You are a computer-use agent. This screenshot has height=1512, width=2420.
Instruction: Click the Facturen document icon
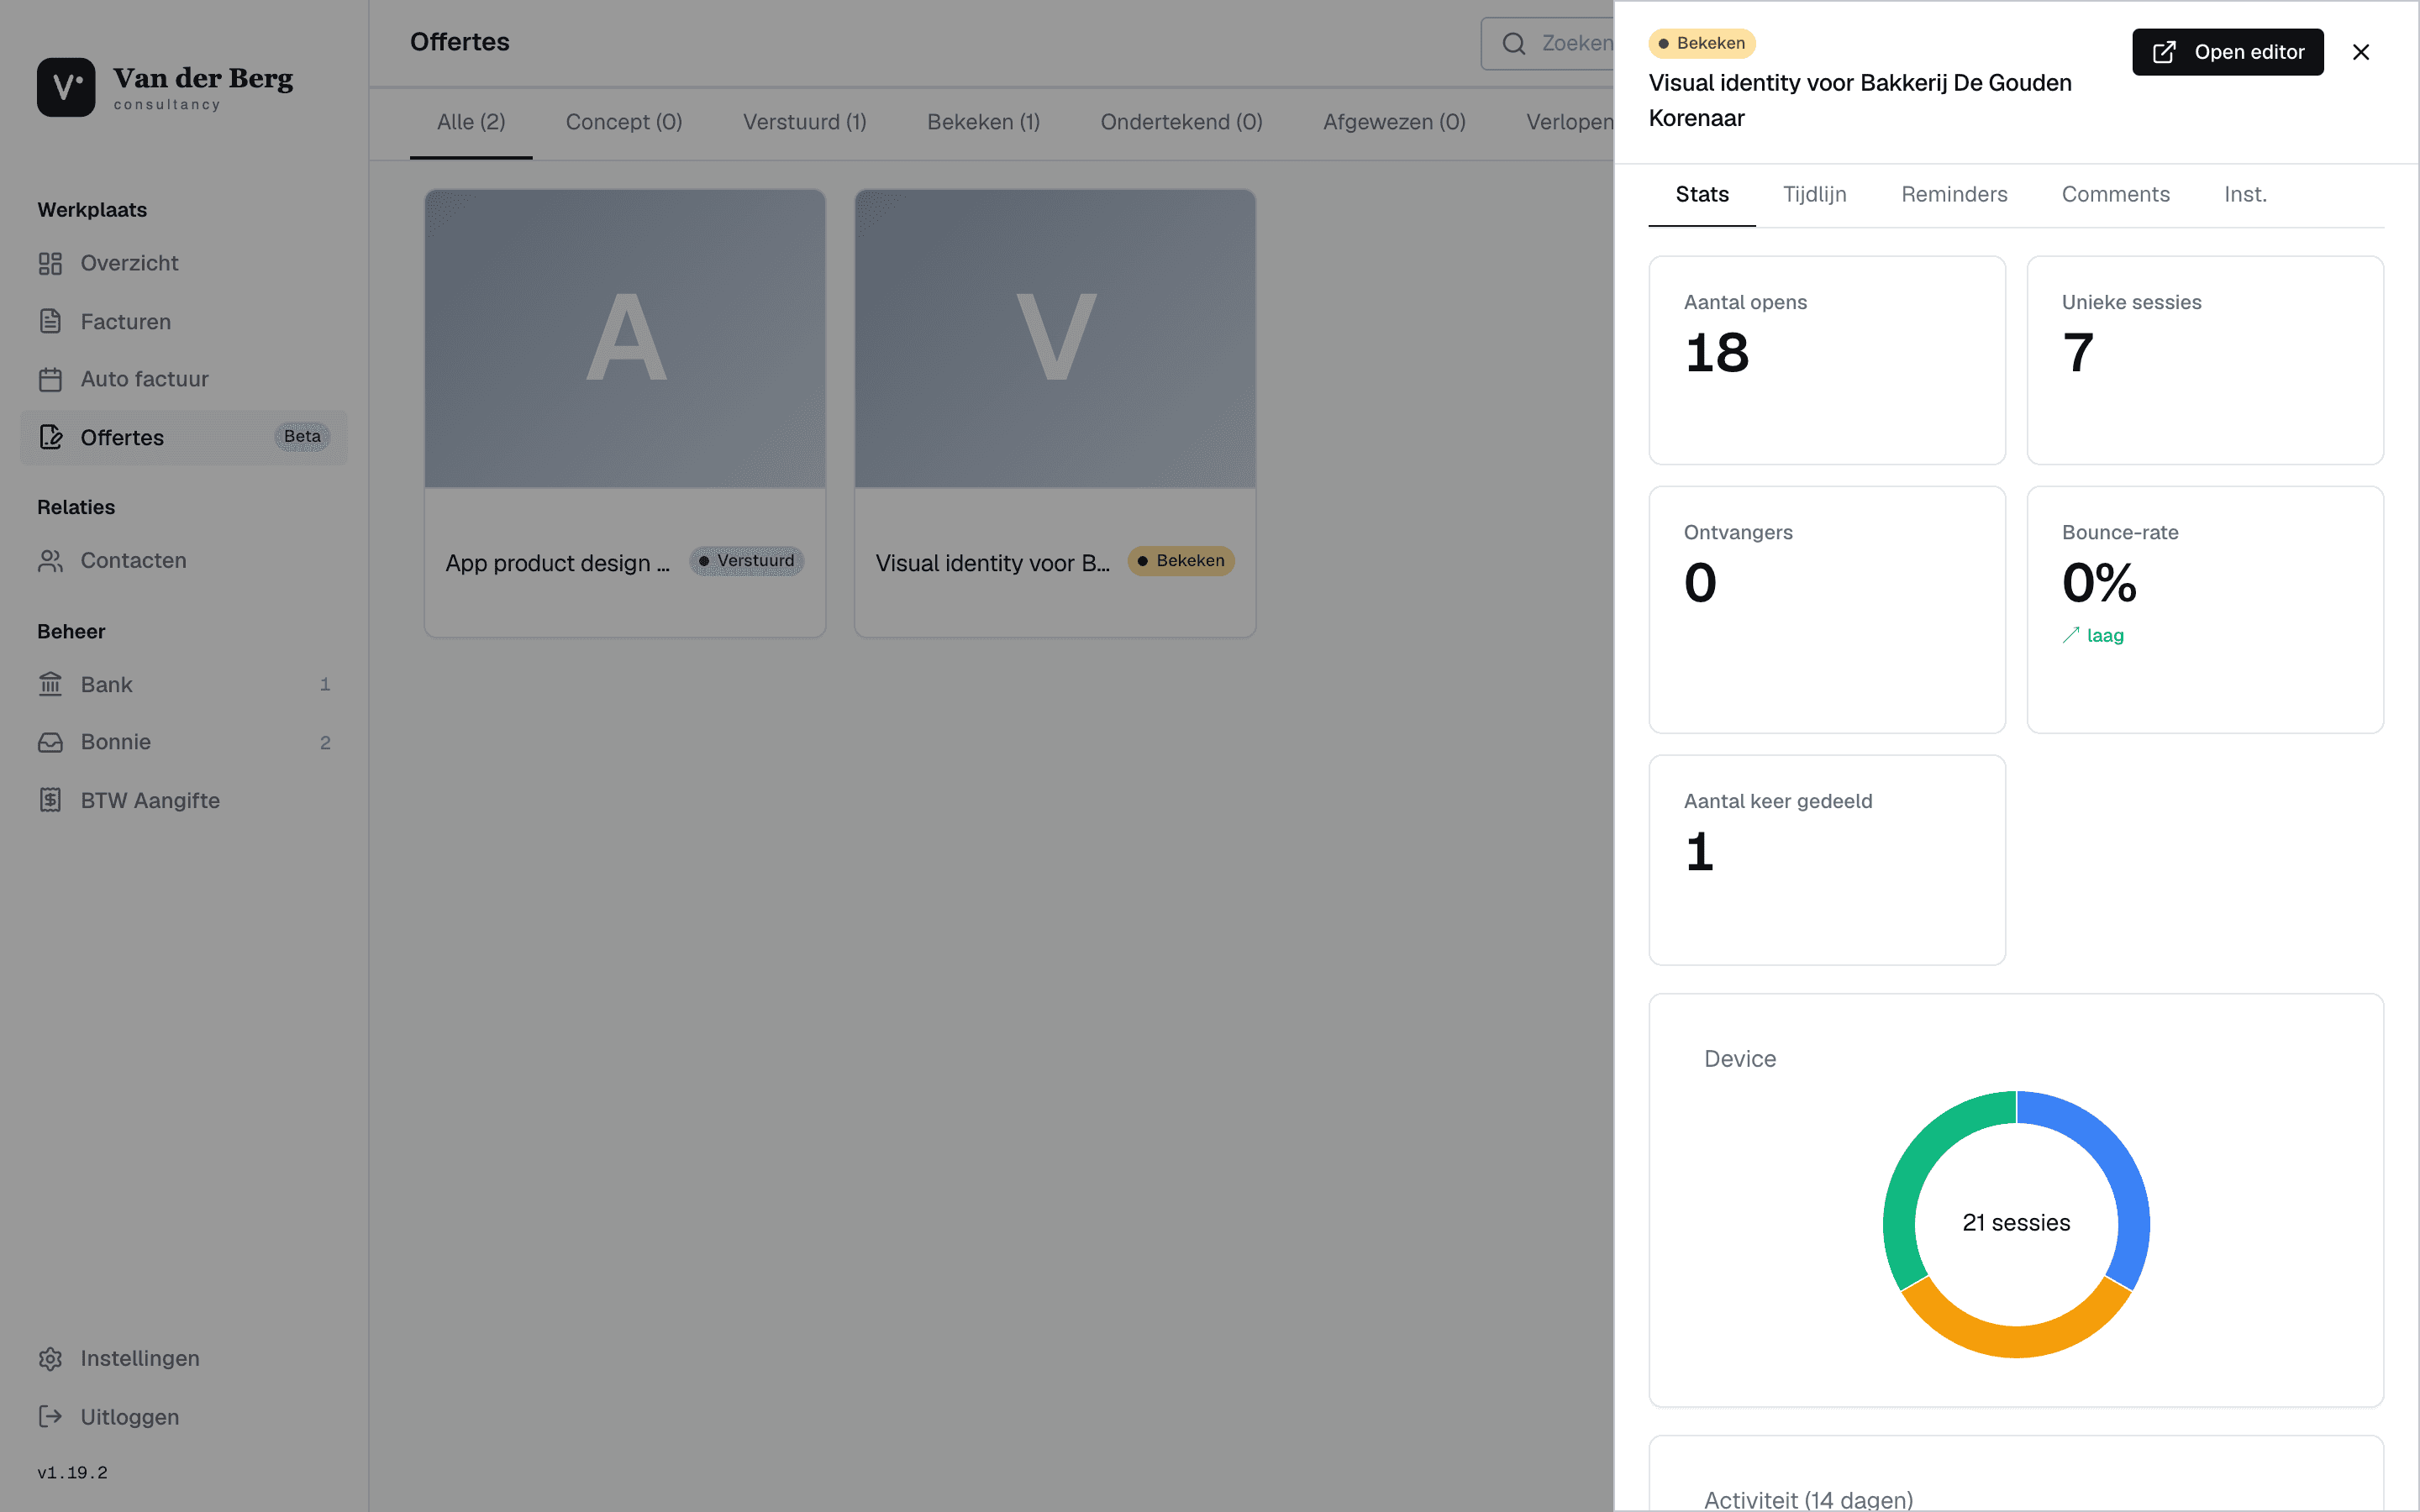pyautogui.click(x=50, y=321)
